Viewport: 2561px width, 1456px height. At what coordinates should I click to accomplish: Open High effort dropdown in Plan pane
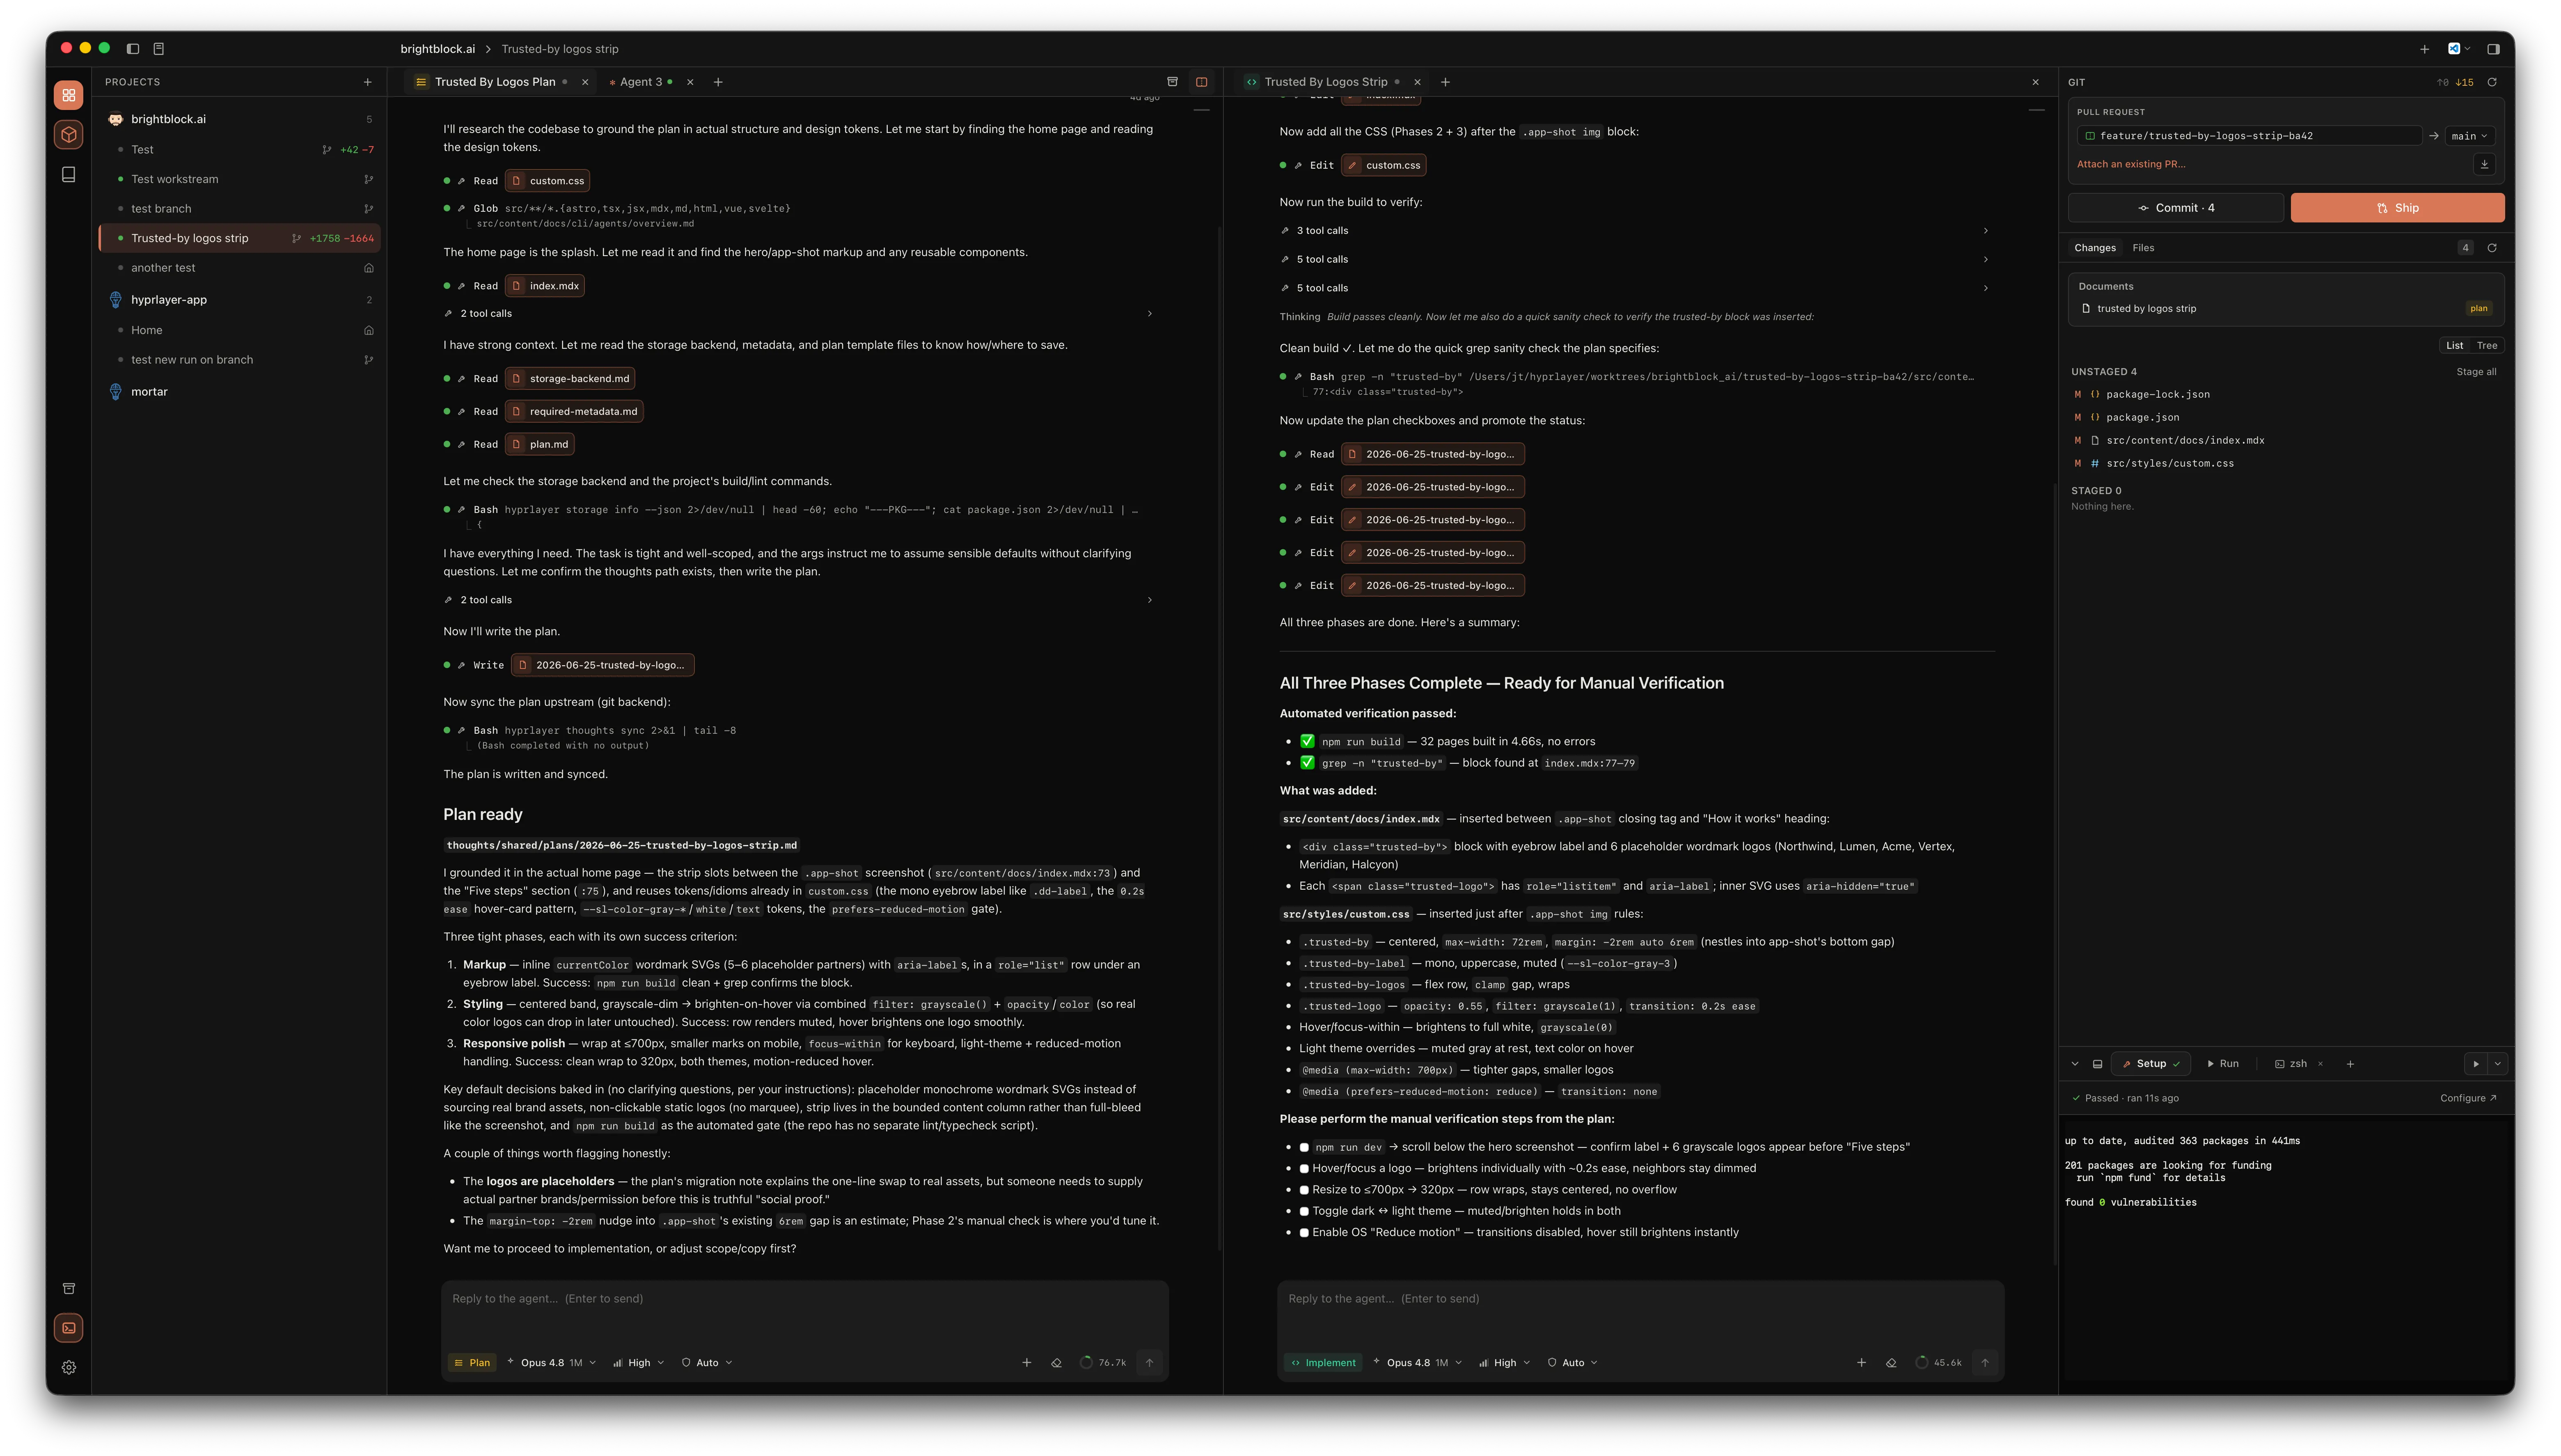[638, 1362]
